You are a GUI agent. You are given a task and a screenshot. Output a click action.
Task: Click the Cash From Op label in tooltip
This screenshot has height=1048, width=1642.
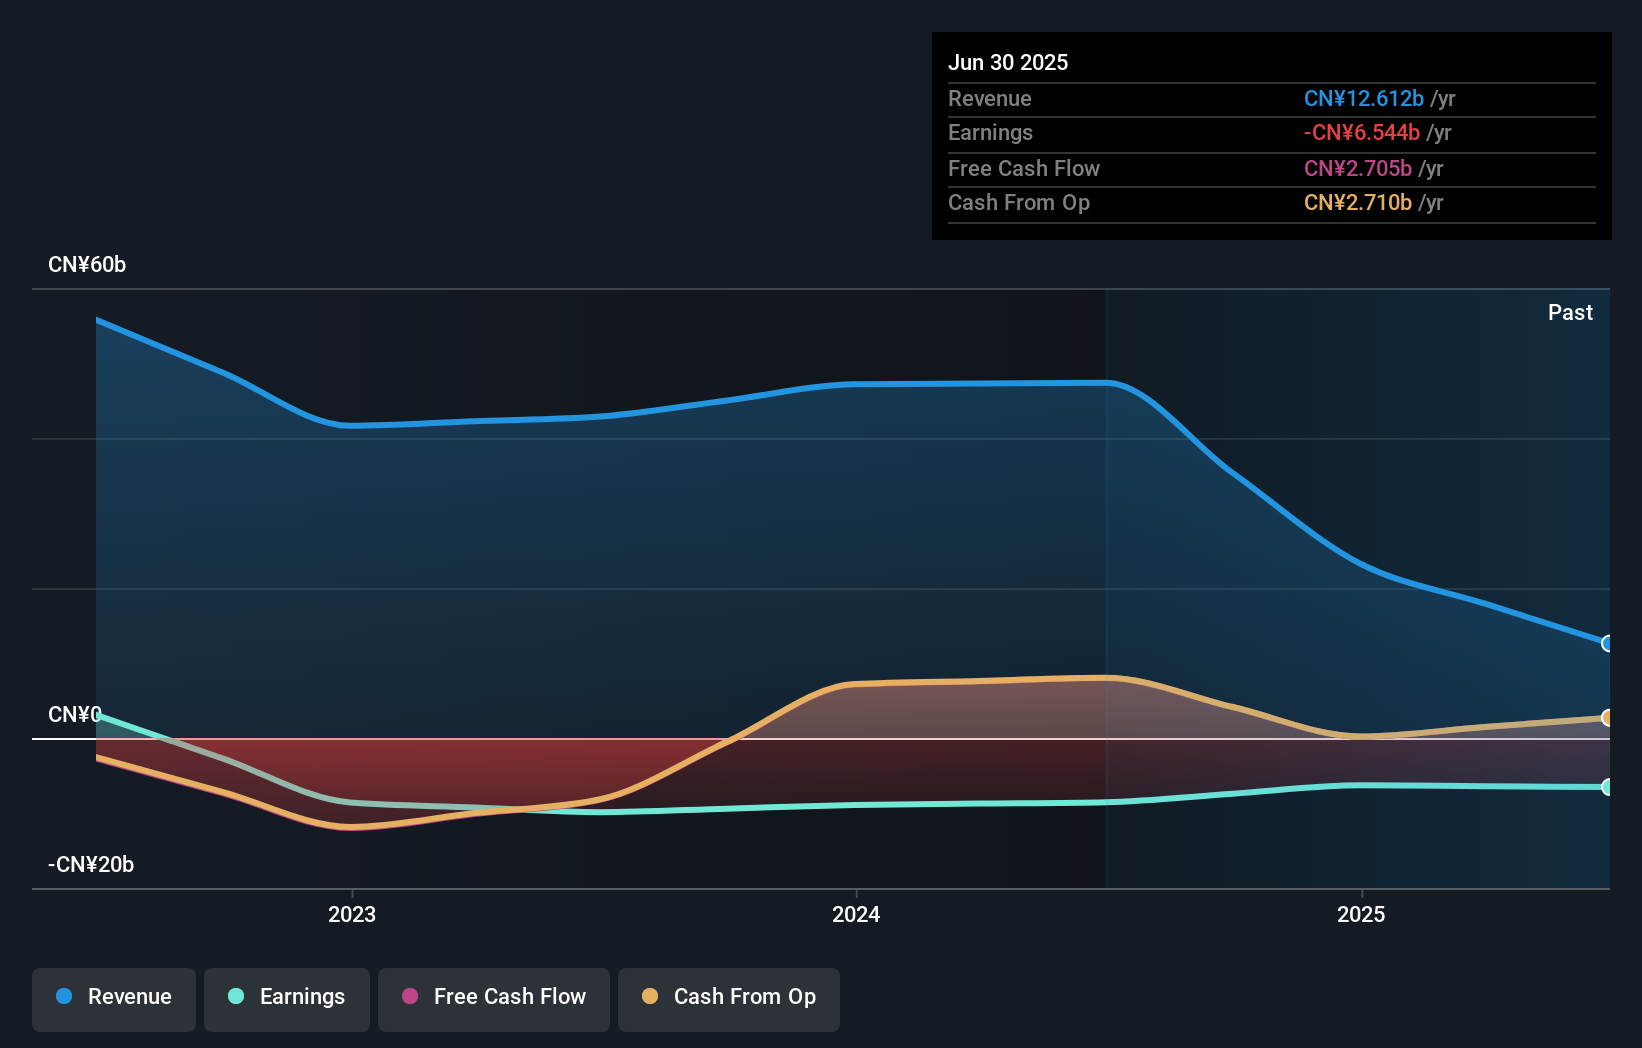tap(1019, 203)
